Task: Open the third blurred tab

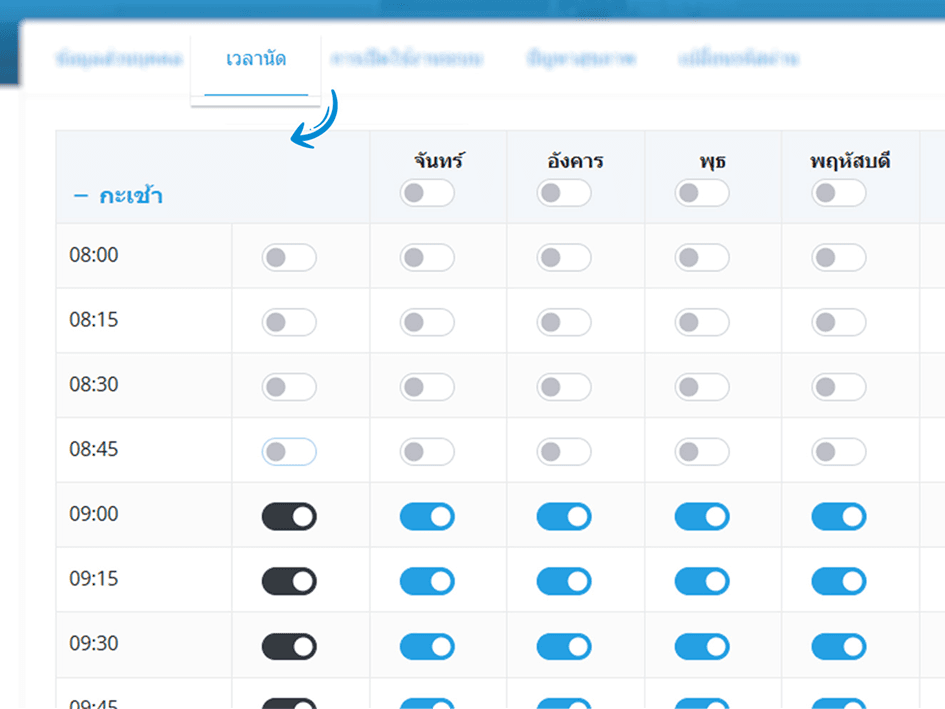Action: point(581,58)
